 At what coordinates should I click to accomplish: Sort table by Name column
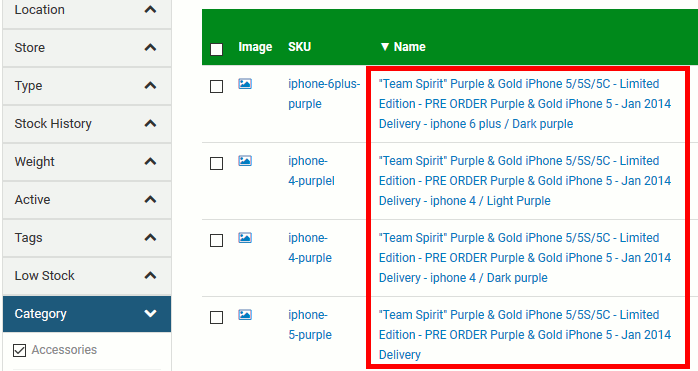pyautogui.click(x=403, y=47)
